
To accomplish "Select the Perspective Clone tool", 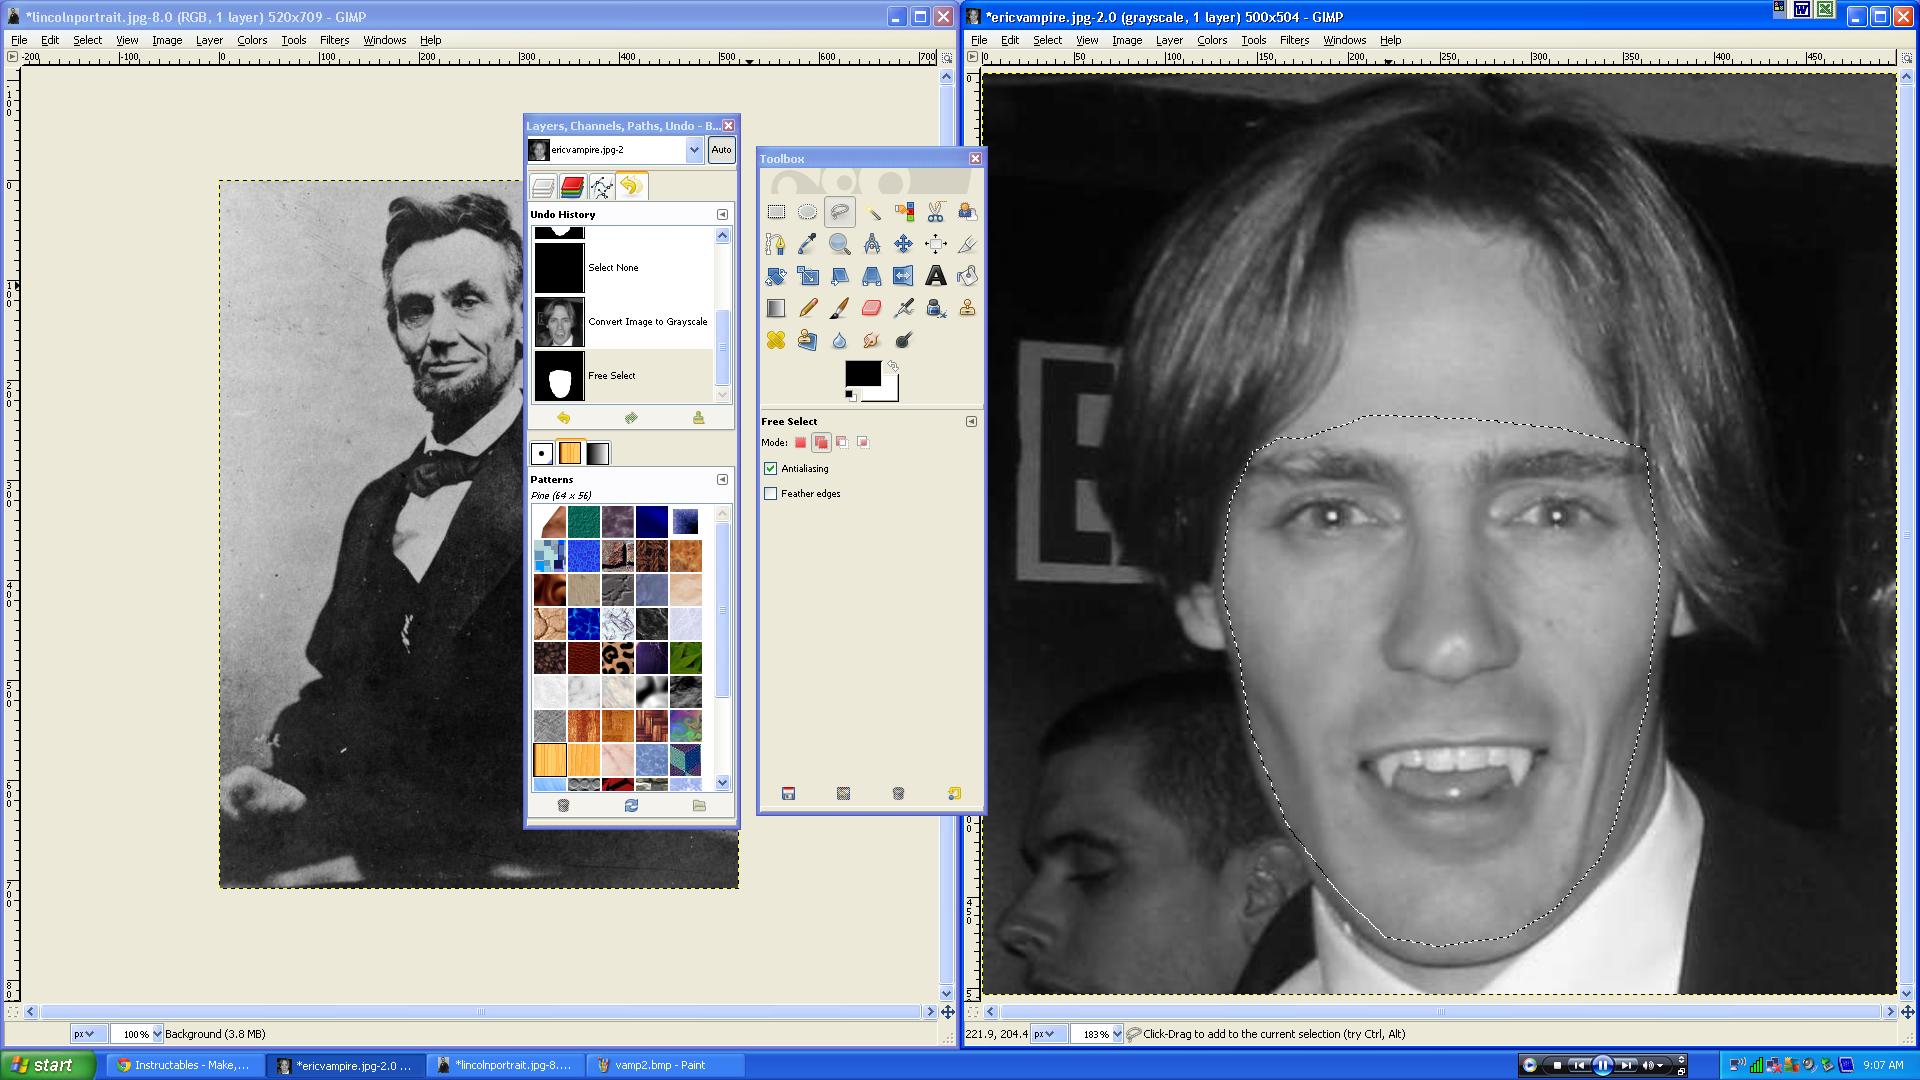I will point(808,340).
